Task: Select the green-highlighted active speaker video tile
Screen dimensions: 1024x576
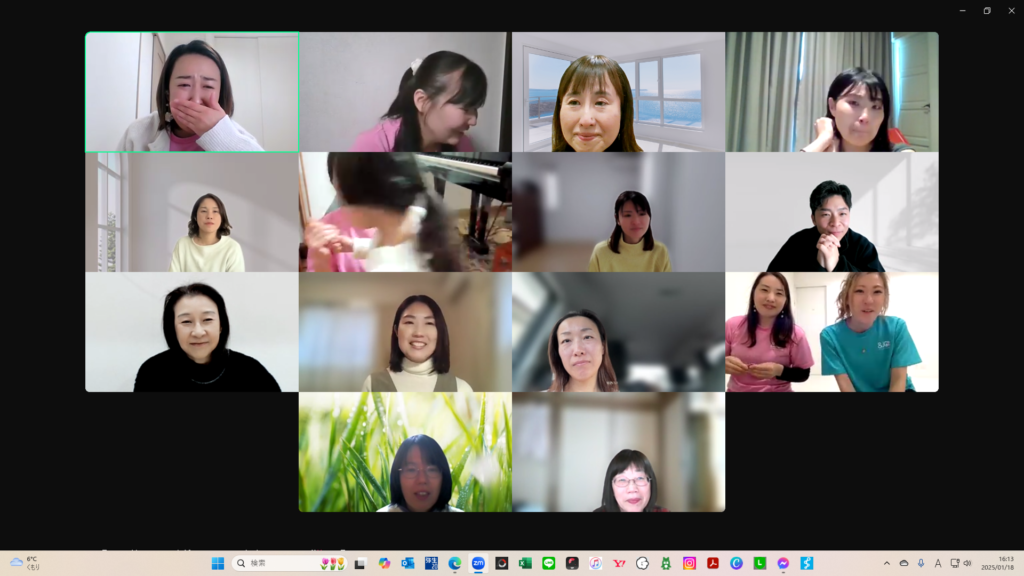Action: pos(192,92)
